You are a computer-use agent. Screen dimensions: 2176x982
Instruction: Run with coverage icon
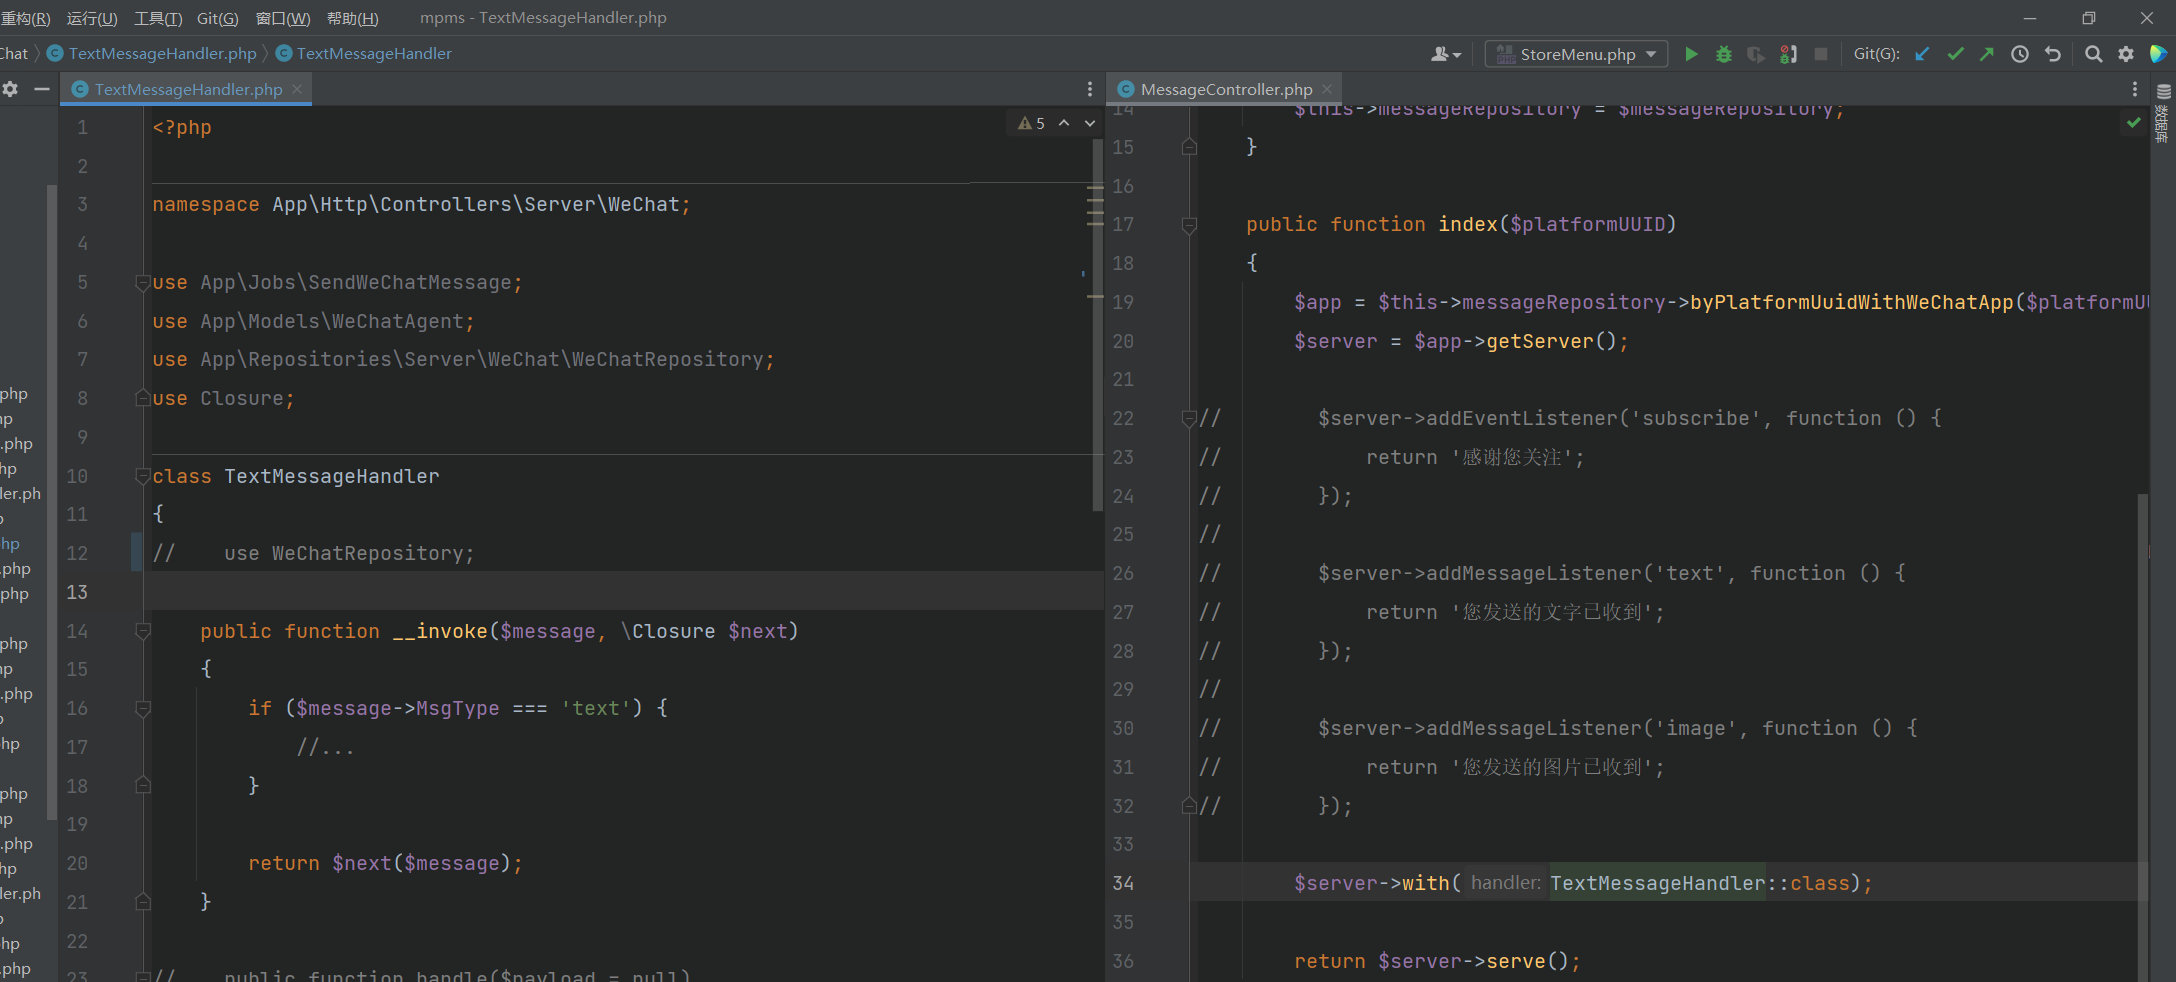[x=1756, y=54]
